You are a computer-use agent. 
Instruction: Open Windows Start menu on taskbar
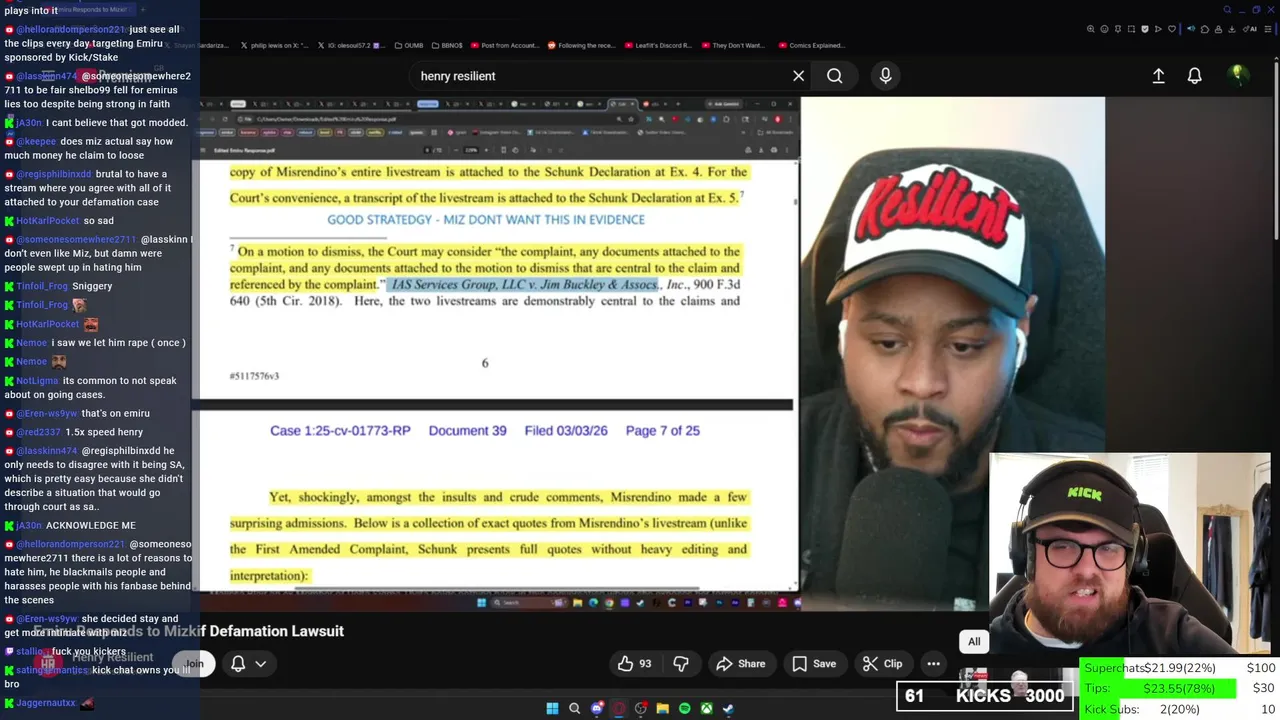[552, 709]
